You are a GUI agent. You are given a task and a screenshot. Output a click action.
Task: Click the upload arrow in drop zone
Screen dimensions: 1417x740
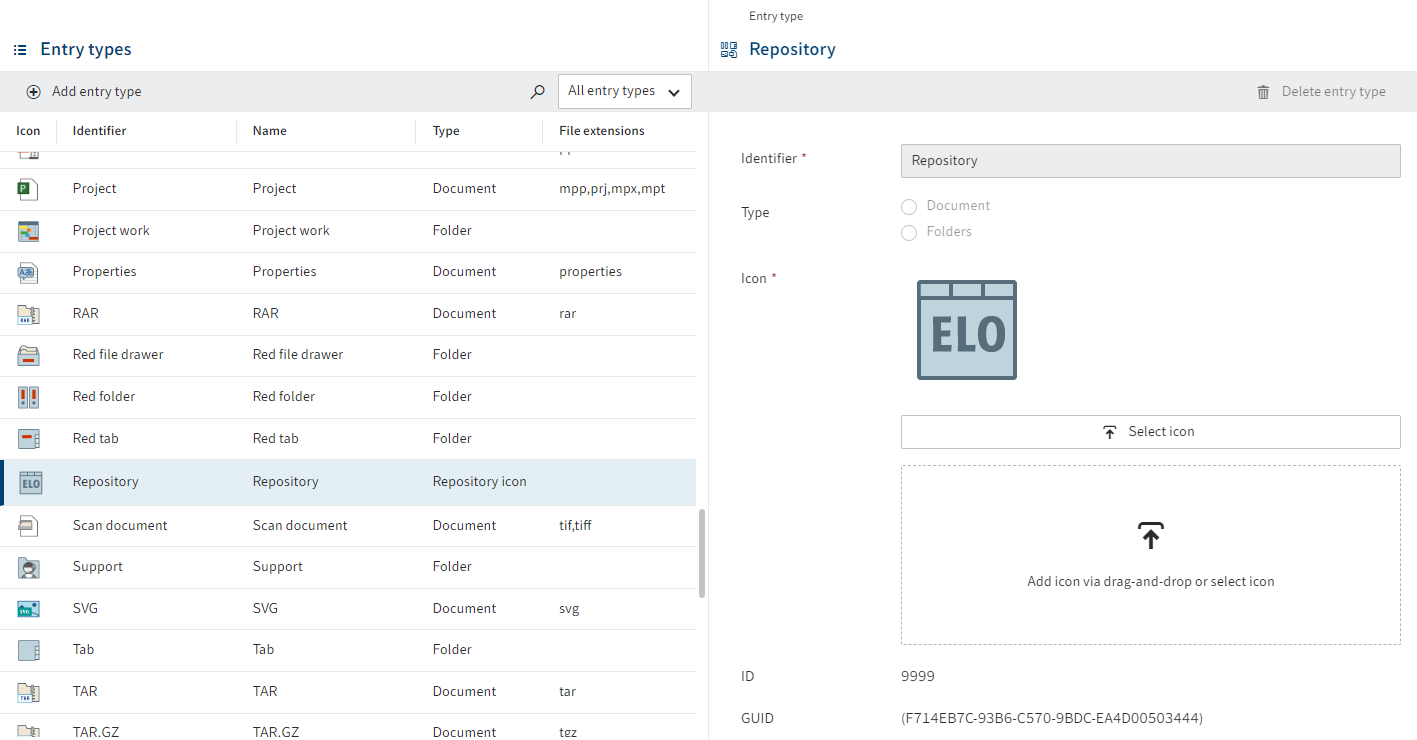coord(1150,535)
